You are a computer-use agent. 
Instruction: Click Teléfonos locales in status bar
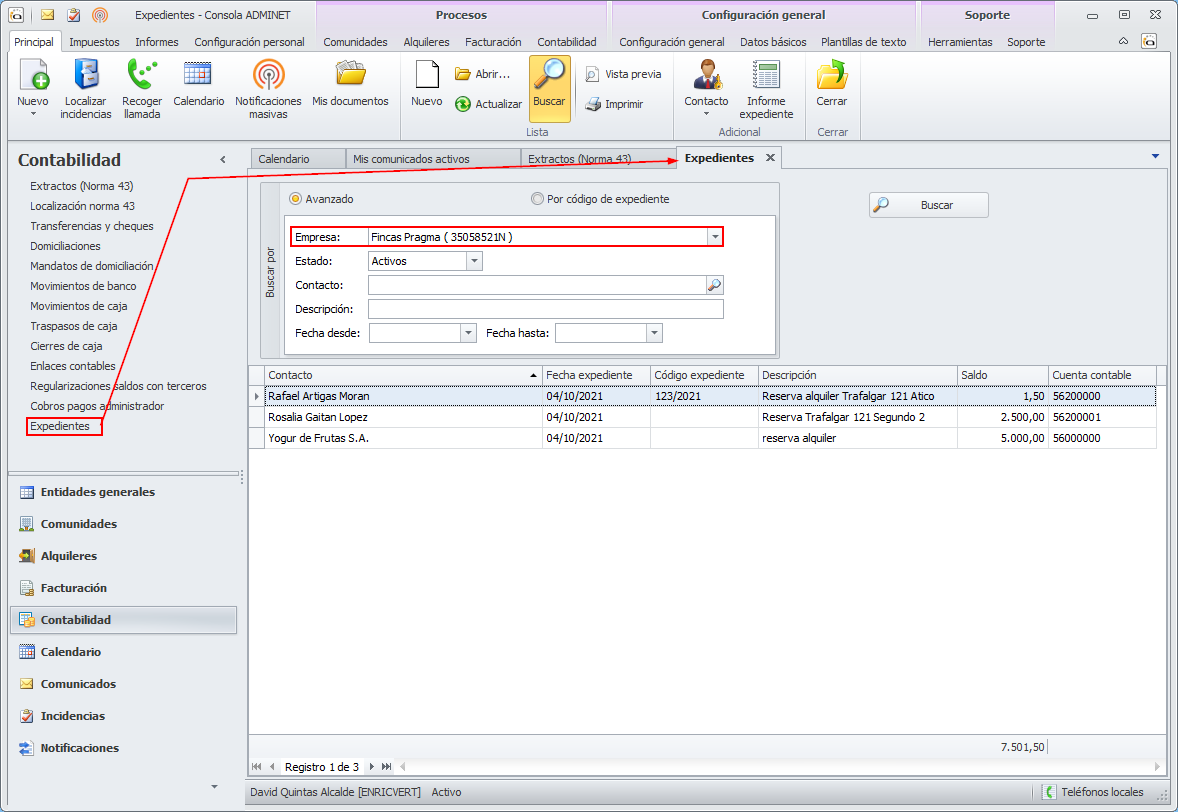click(x=1095, y=792)
